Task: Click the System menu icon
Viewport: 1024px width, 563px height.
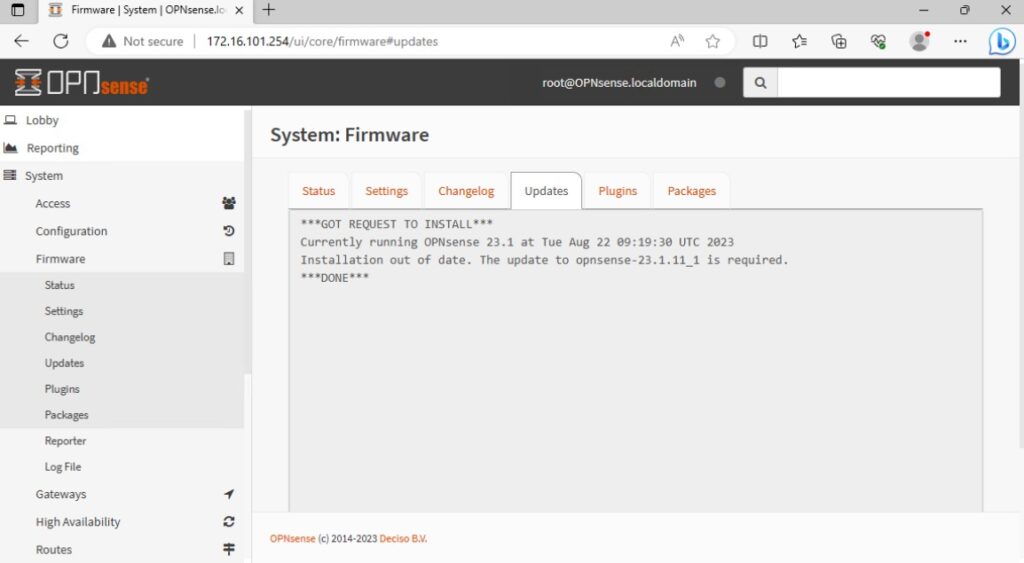Action: pyautogui.click(x=10, y=175)
